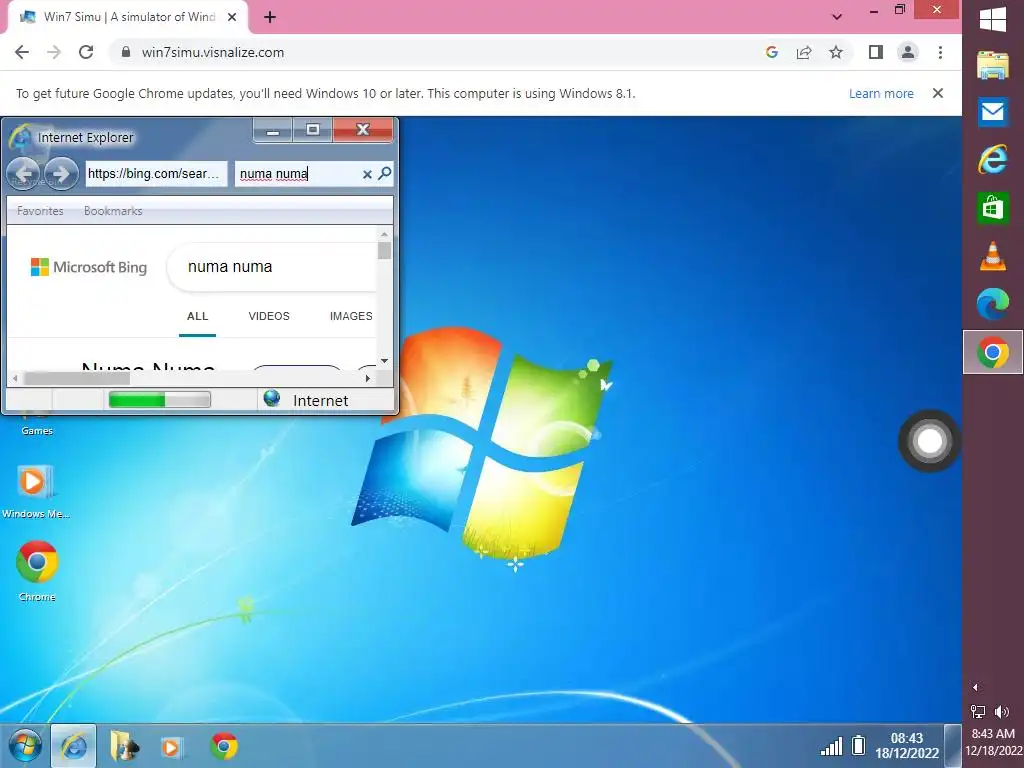Click the Google icon in Chrome's address bar
Viewport: 1024px width, 768px height.
(772, 52)
